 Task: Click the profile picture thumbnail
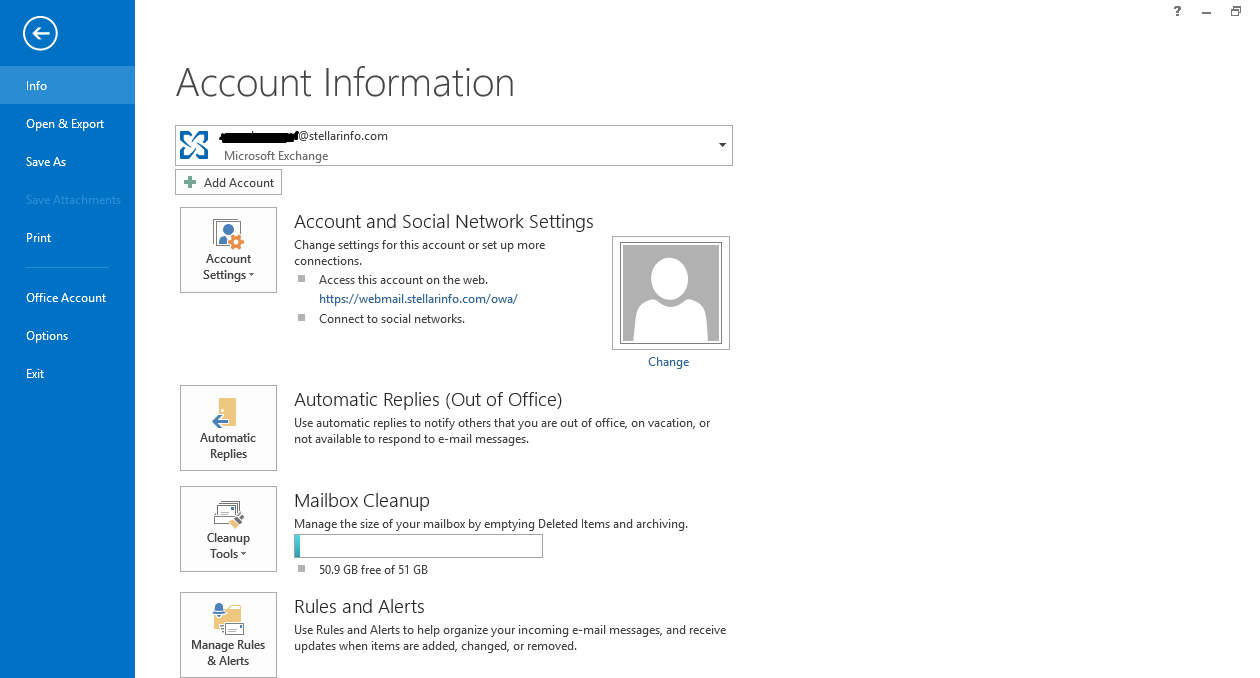coord(670,292)
